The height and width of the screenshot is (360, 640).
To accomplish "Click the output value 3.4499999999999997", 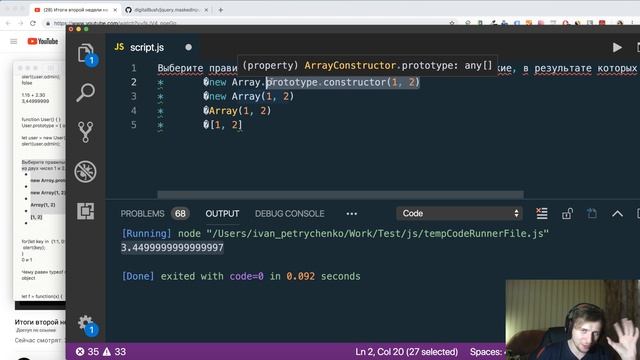I will pos(172,248).
